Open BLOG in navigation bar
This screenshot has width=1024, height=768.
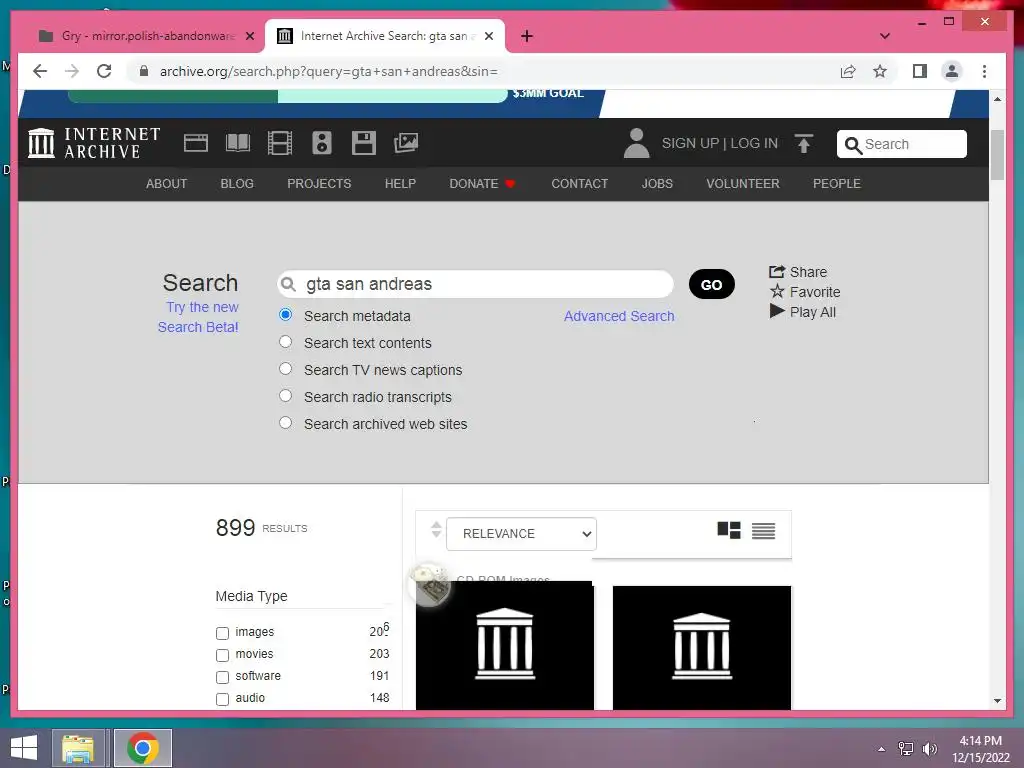237,184
